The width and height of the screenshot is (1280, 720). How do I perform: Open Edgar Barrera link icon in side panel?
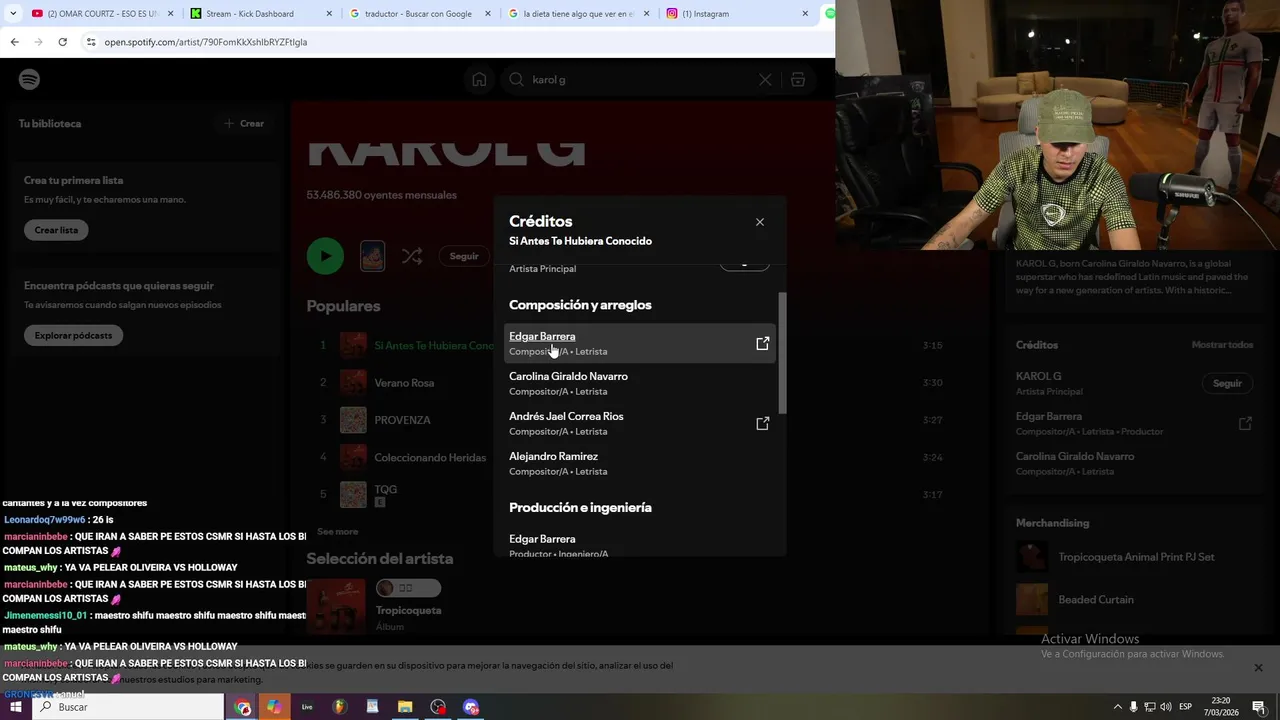point(1245,424)
